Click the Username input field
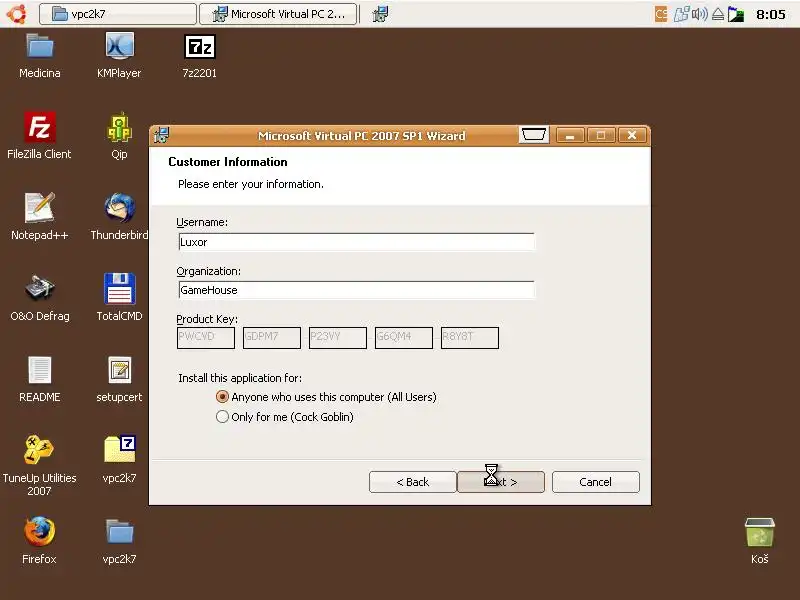This screenshot has width=800, height=600. click(356, 242)
